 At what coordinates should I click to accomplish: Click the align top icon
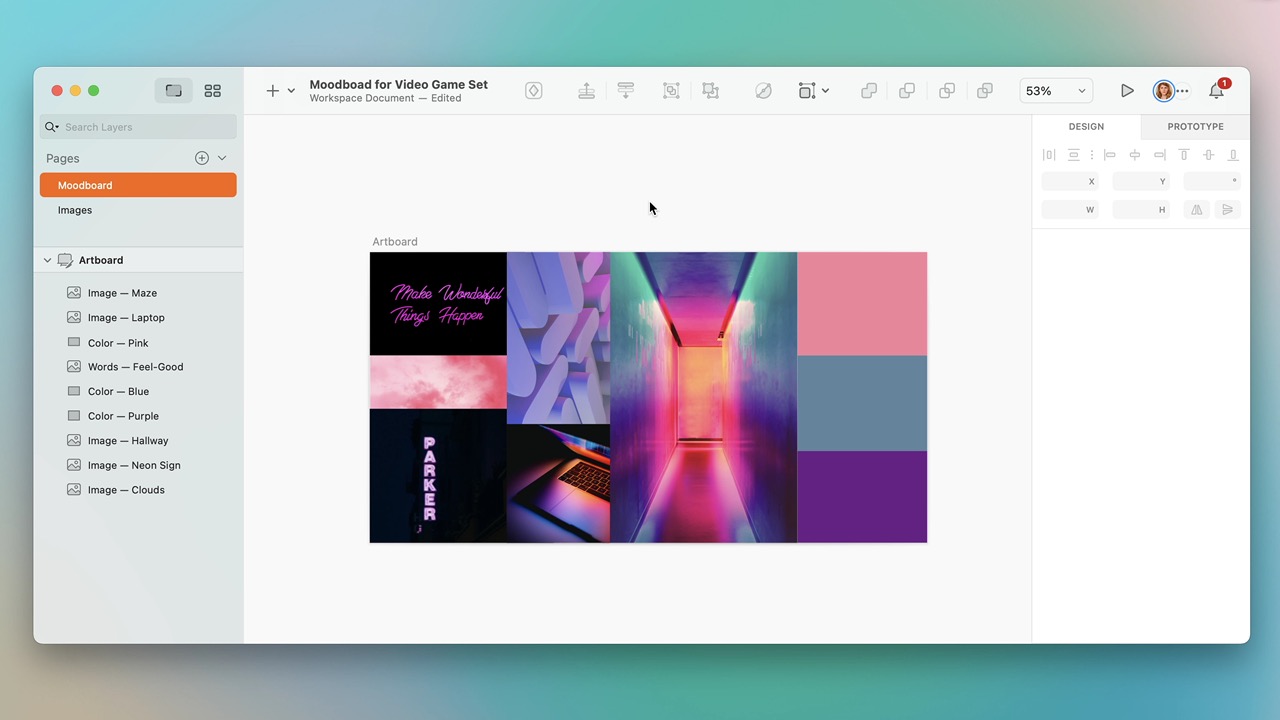pyautogui.click(x=1184, y=155)
